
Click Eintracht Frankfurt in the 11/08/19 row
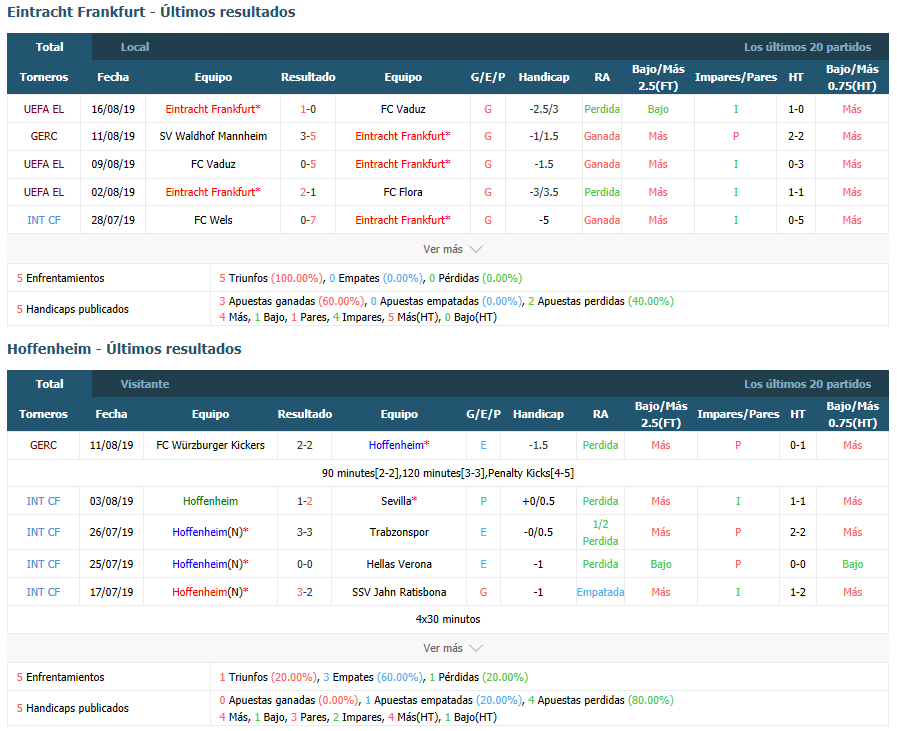[403, 136]
